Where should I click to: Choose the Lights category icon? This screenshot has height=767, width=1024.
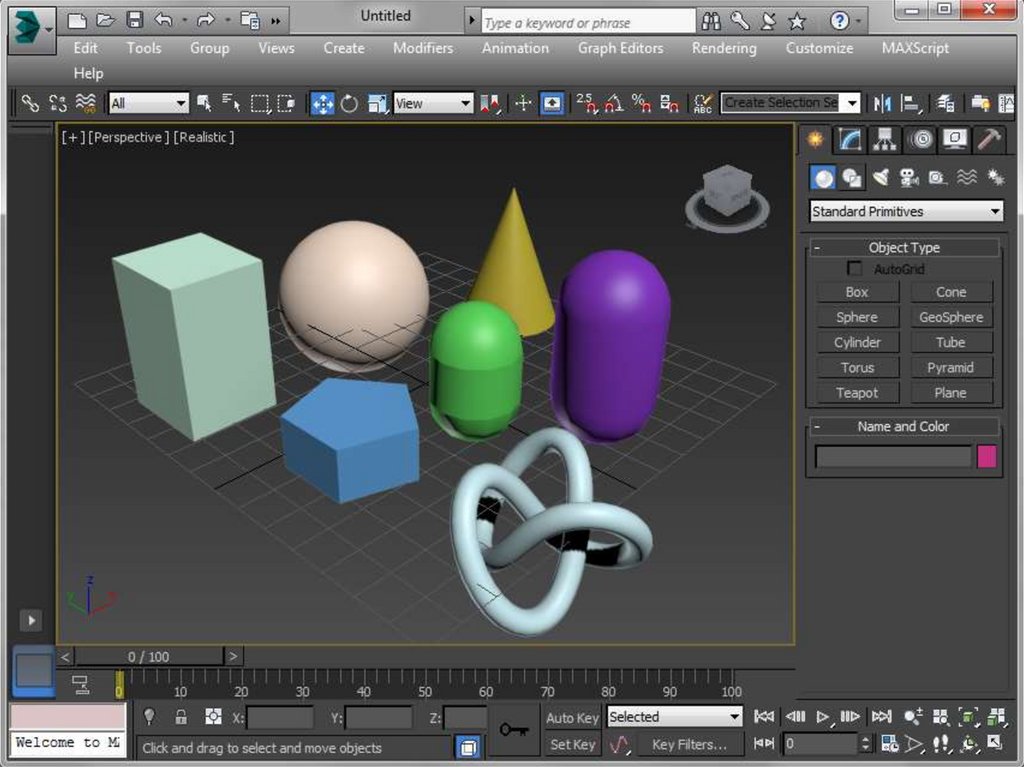(880, 177)
